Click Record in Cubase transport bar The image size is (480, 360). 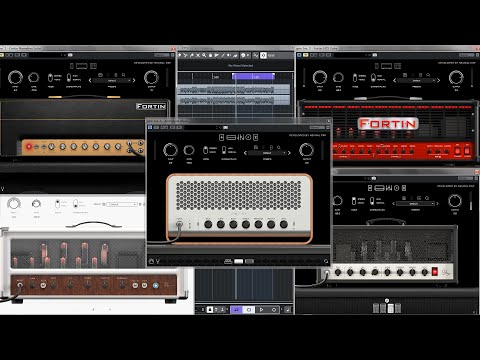(274, 310)
